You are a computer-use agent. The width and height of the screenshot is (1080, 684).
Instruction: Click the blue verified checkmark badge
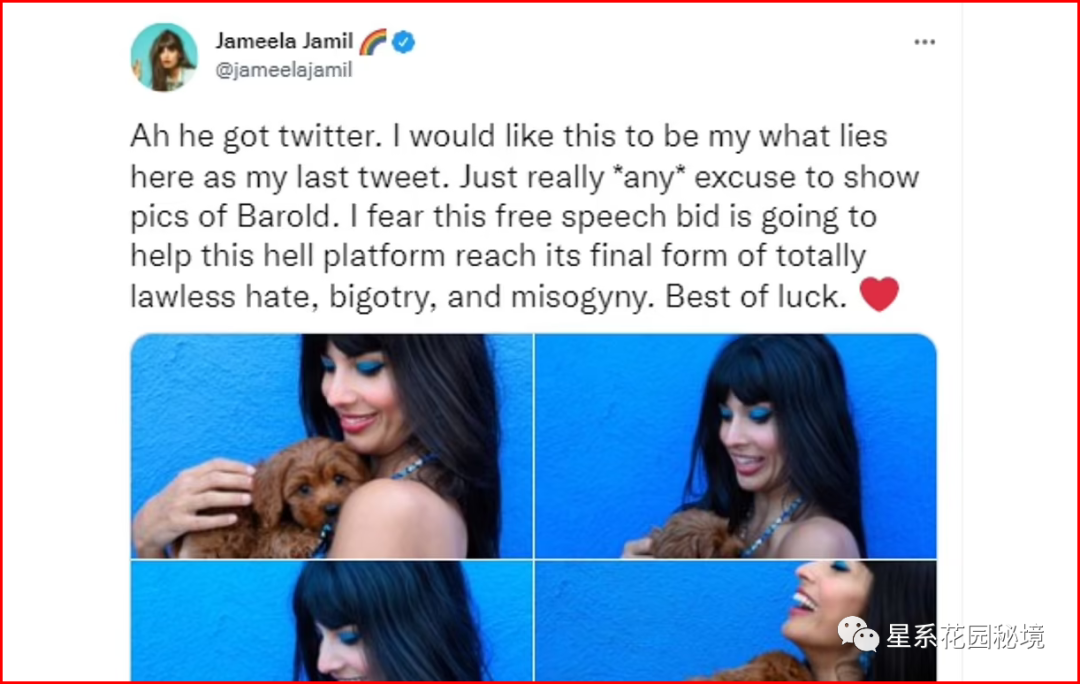[x=404, y=42]
